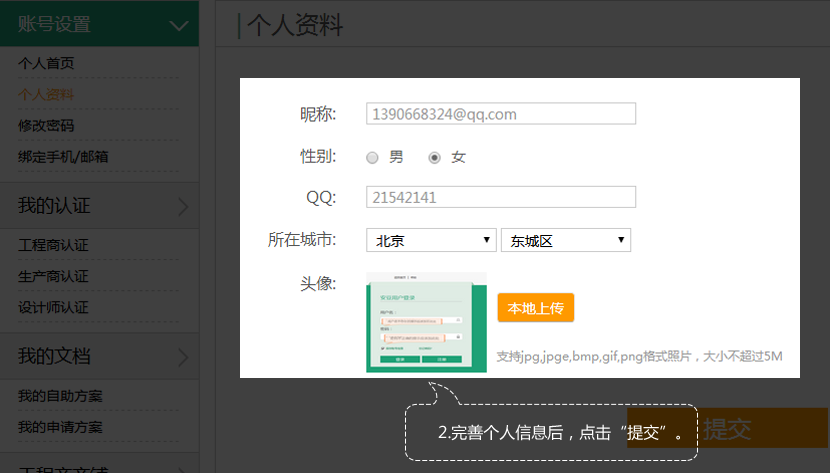Click the QQ number input field
Image resolution: width=830 pixels, height=473 pixels.
pyautogui.click(x=501, y=198)
